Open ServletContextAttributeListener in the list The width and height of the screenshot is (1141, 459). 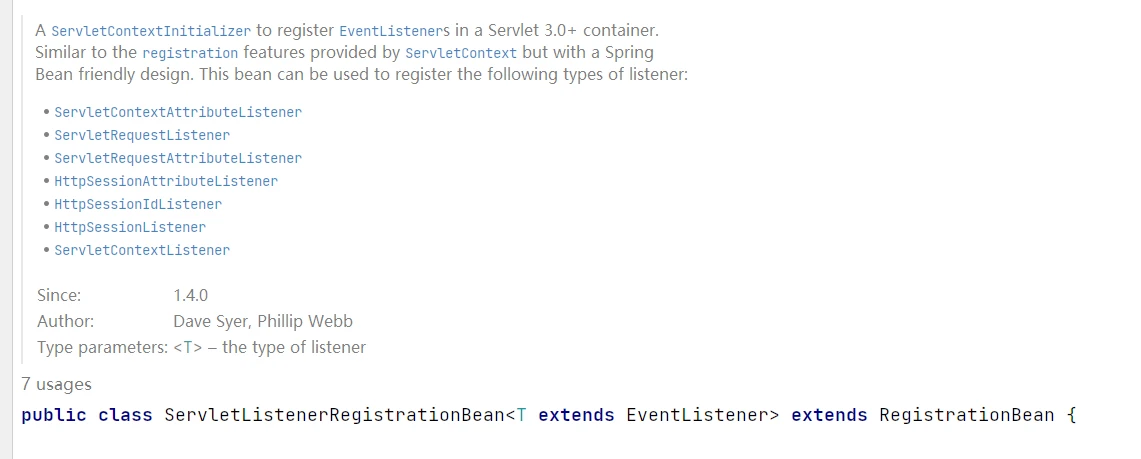click(x=178, y=113)
